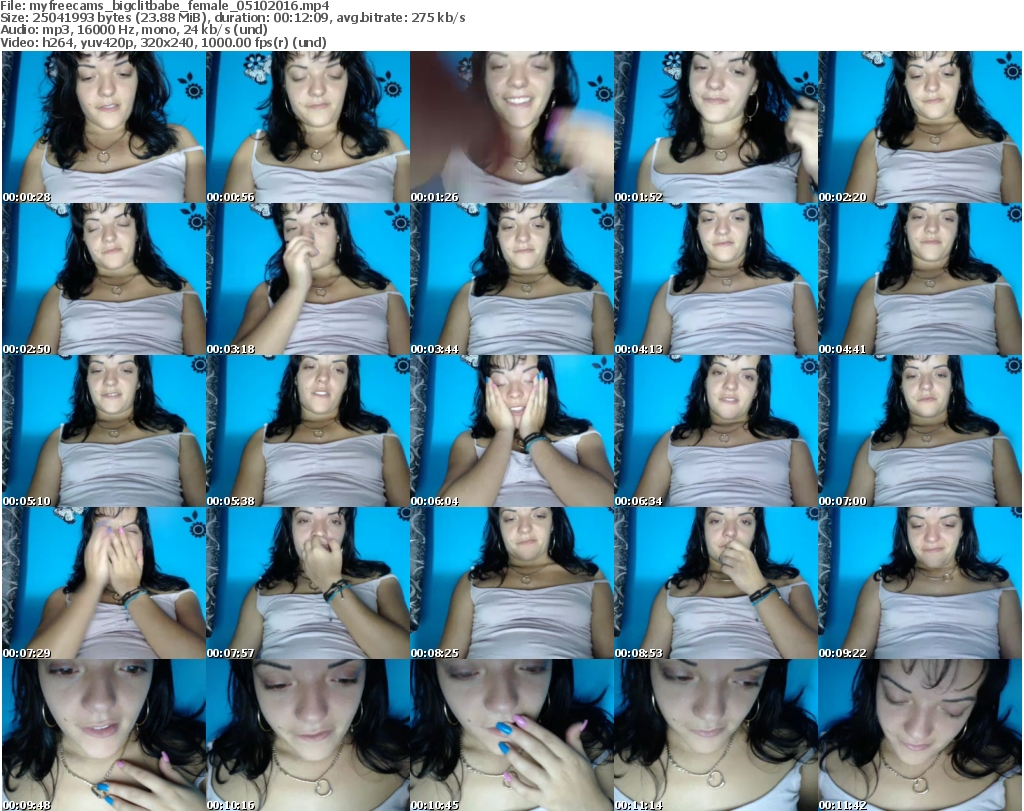The width and height of the screenshot is (1024, 811).
Task: Click the thumbnail stamped 00:08:25
Action: click(512, 583)
